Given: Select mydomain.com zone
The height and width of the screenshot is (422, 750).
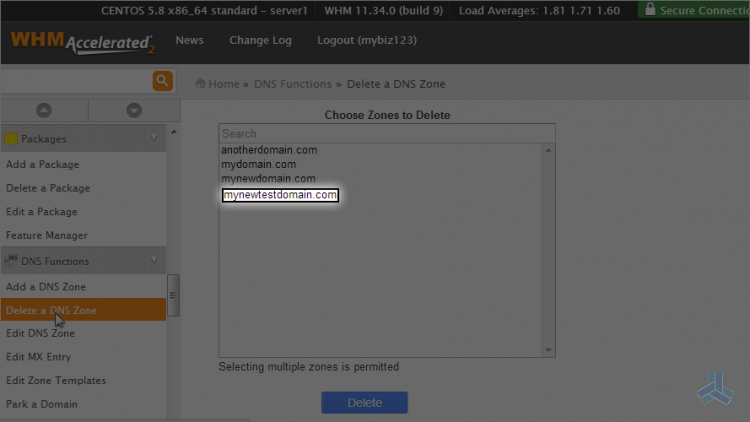Looking at the screenshot, I should click(259, 165).
